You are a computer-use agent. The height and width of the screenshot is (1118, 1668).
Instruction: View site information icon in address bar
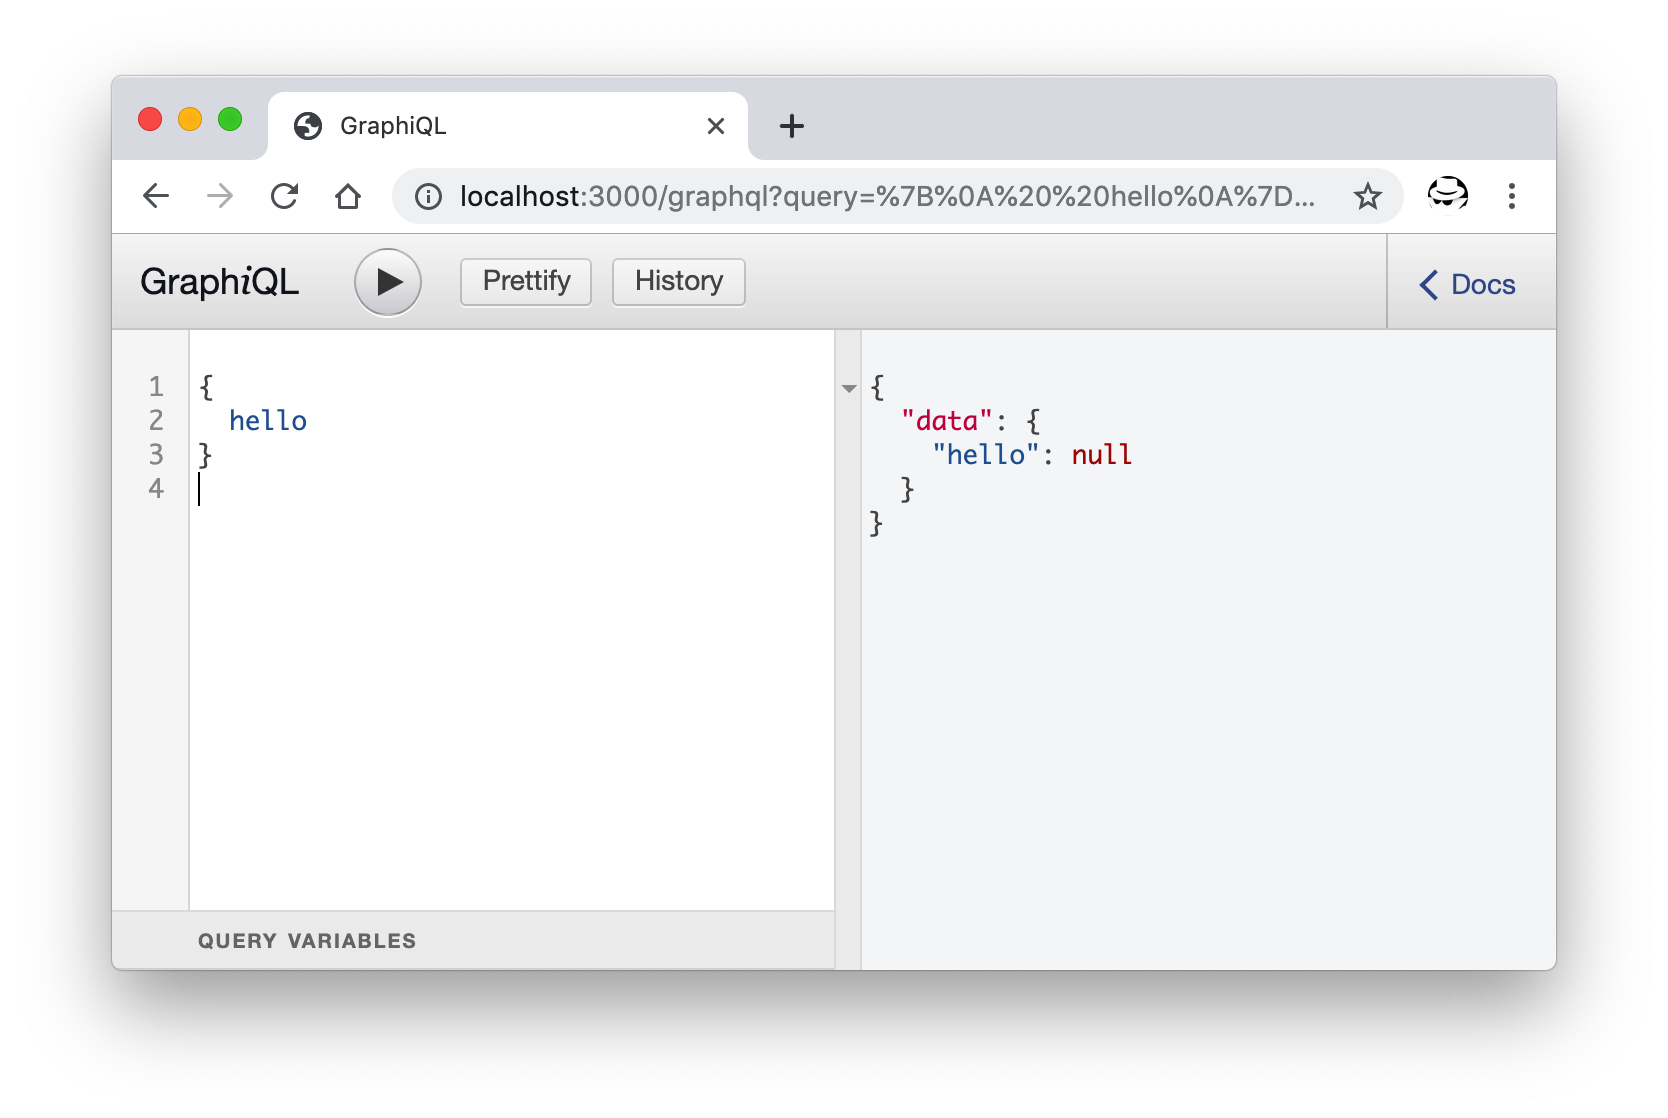(429, 197)
